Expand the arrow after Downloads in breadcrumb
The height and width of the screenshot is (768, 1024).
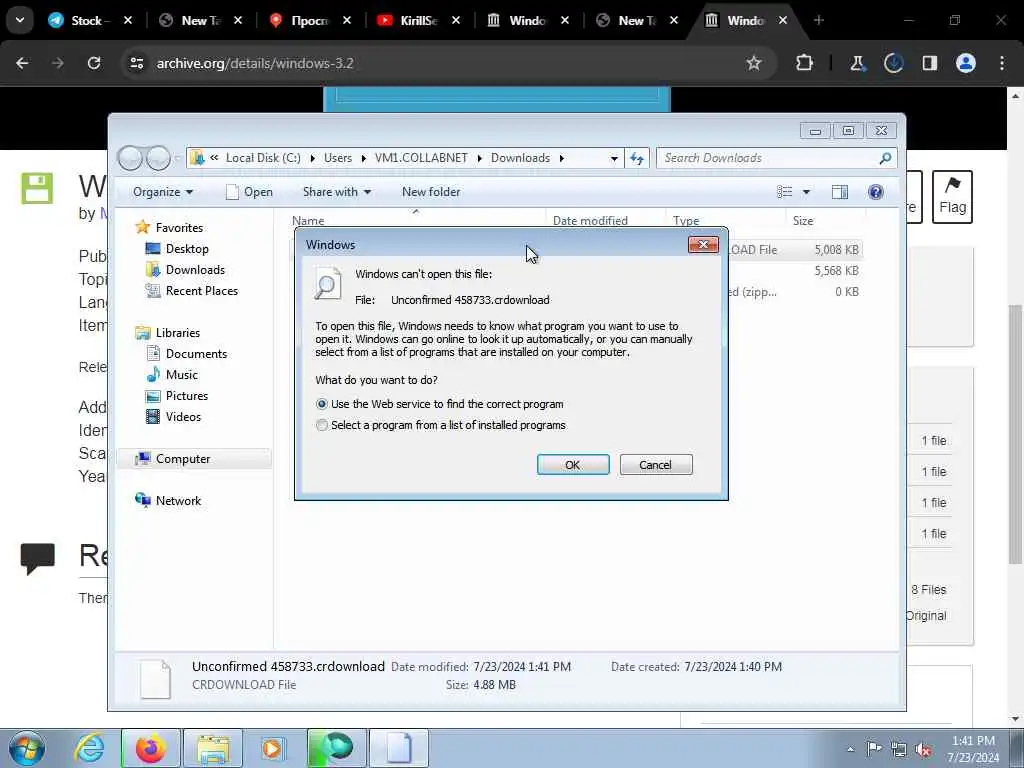click(x=562, y=158)
